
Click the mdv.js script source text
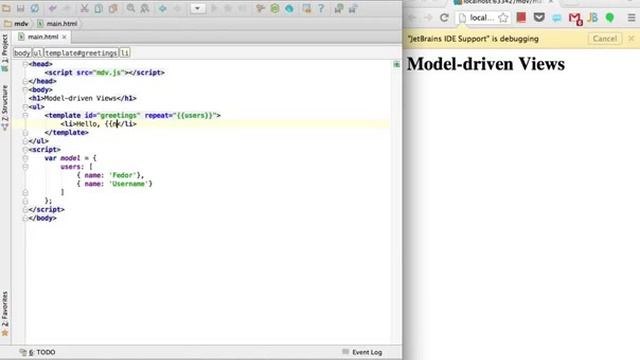click(x=109, y=73)
